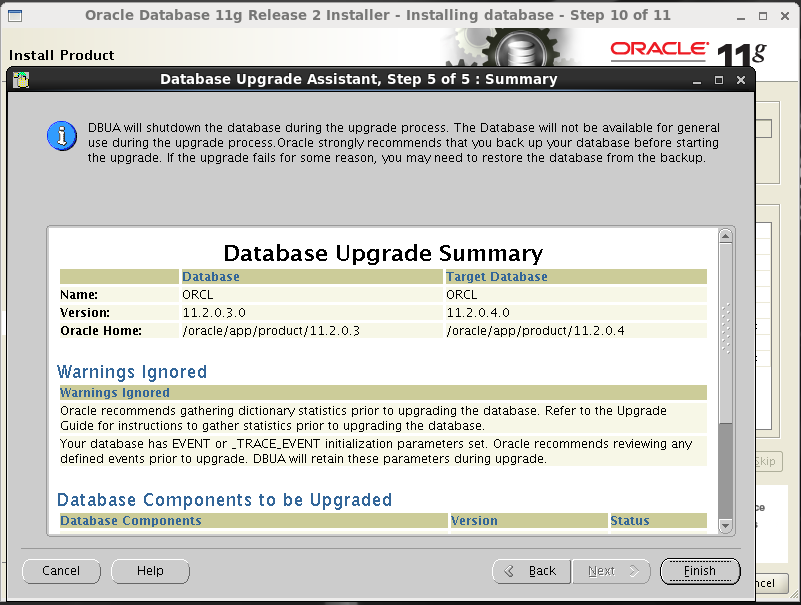Image resolution: width=801 pixels, height=605 pixels.
Task: Click source home /oracle/app/product/11.2.0.3
Action: (271, 331)
